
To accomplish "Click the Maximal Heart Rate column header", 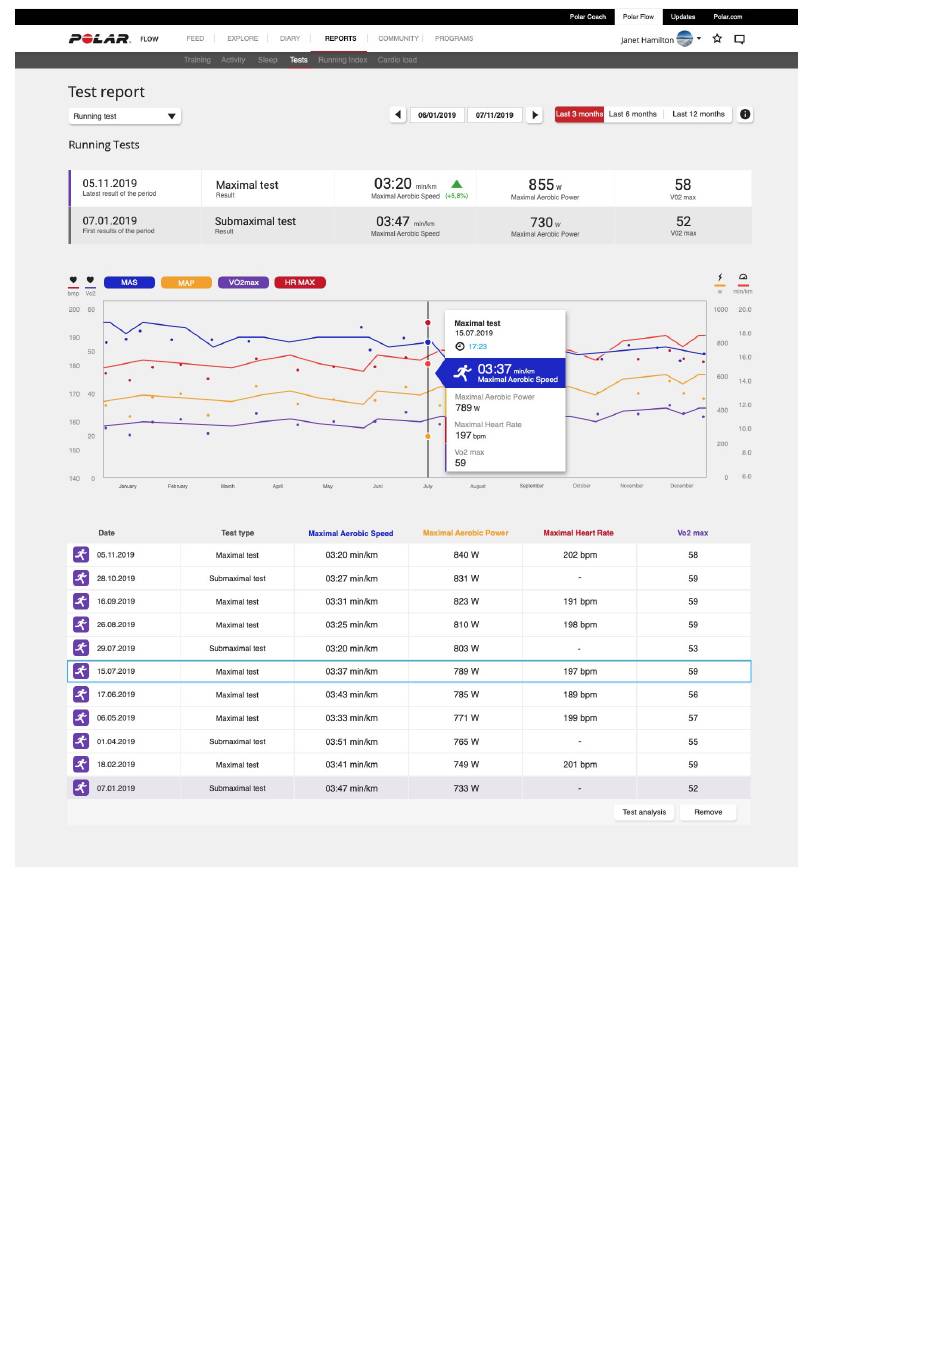I will (x=579, y=533).
